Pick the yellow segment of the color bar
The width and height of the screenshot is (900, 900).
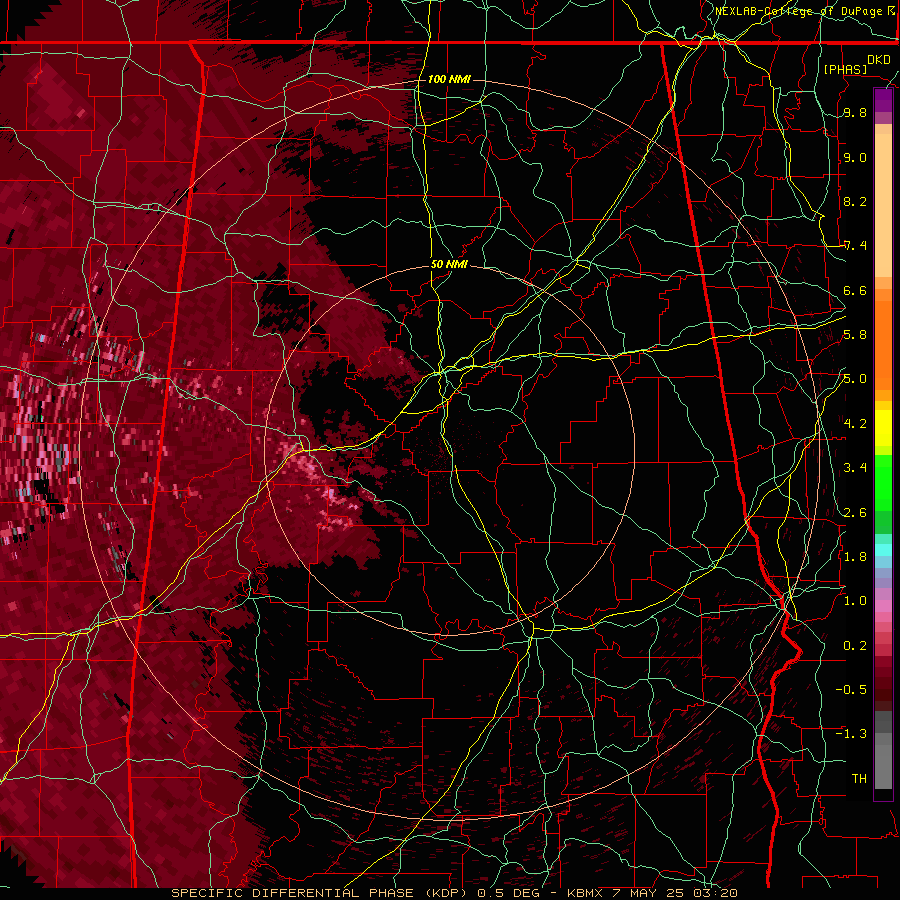(883, 428)
